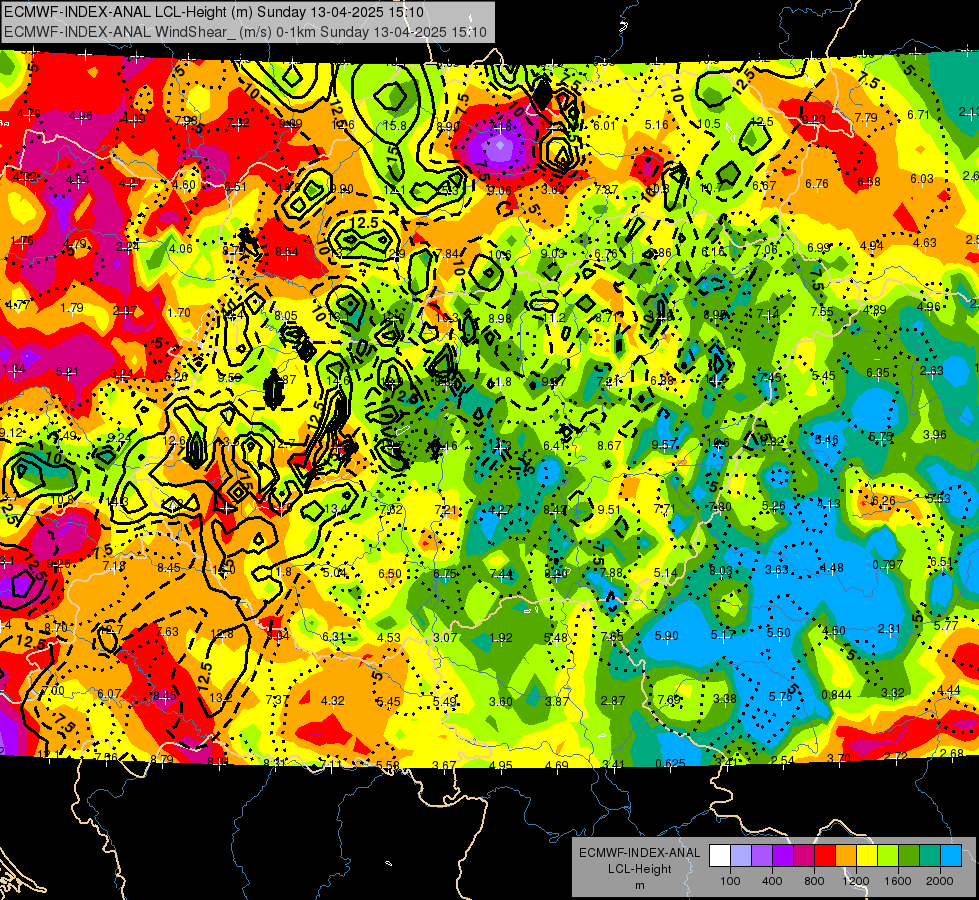Click the LCL-Height label in the legend
The height and width of the screenshot is (900, 979).
click(x=640, y=869)
